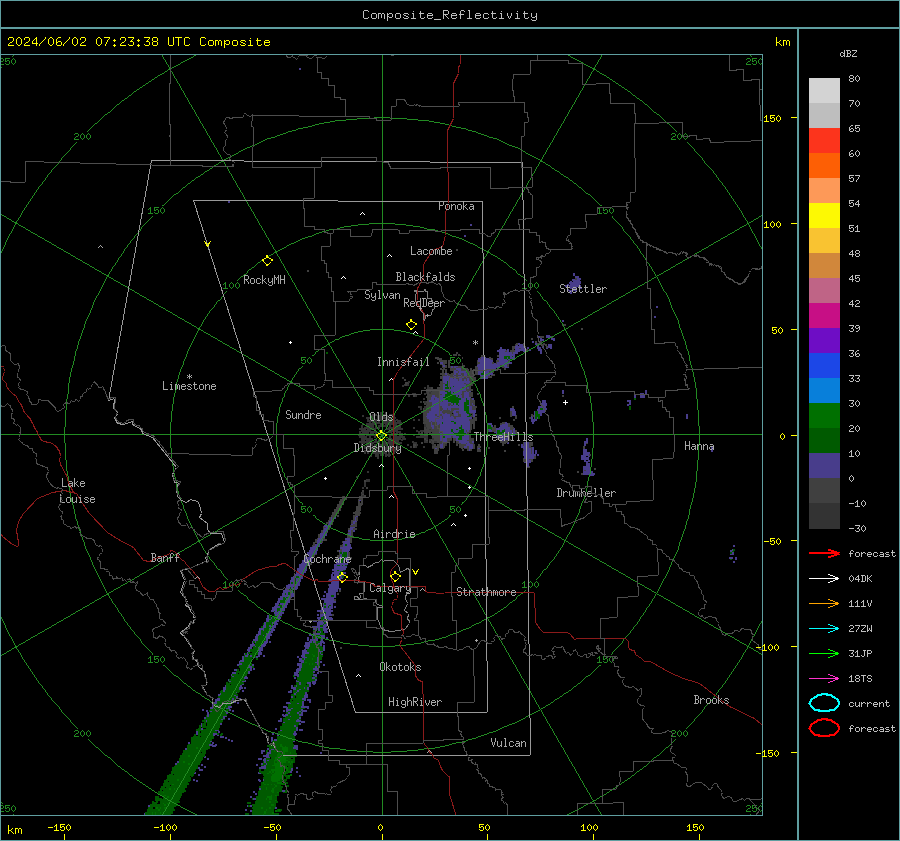Click the Lacombe label
900x841 pixels.
pos(431,251)
